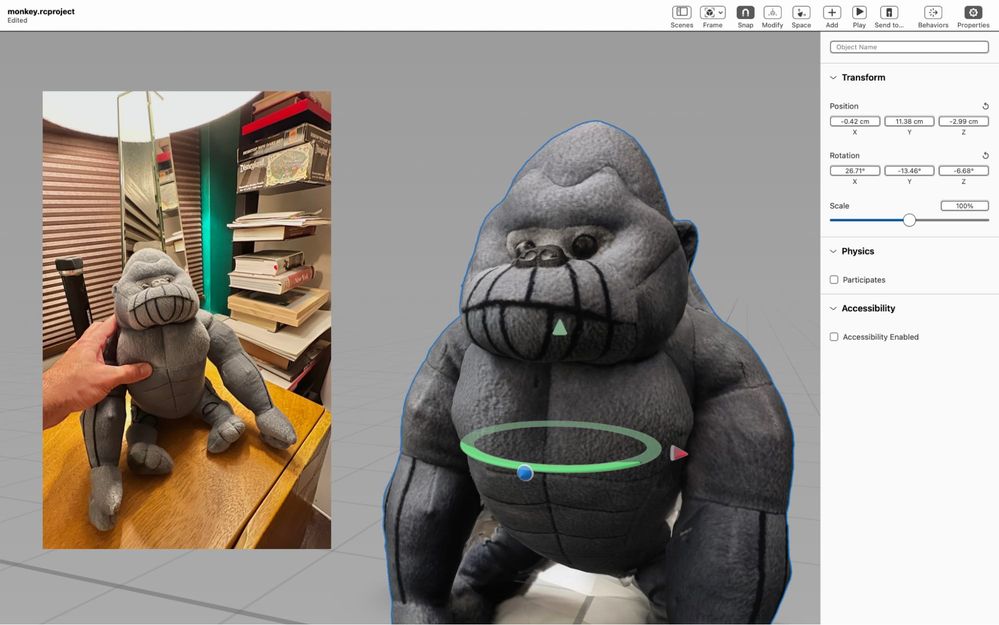999x625 pixels.
Task: Reset the Position values
Action: [984, 105]
